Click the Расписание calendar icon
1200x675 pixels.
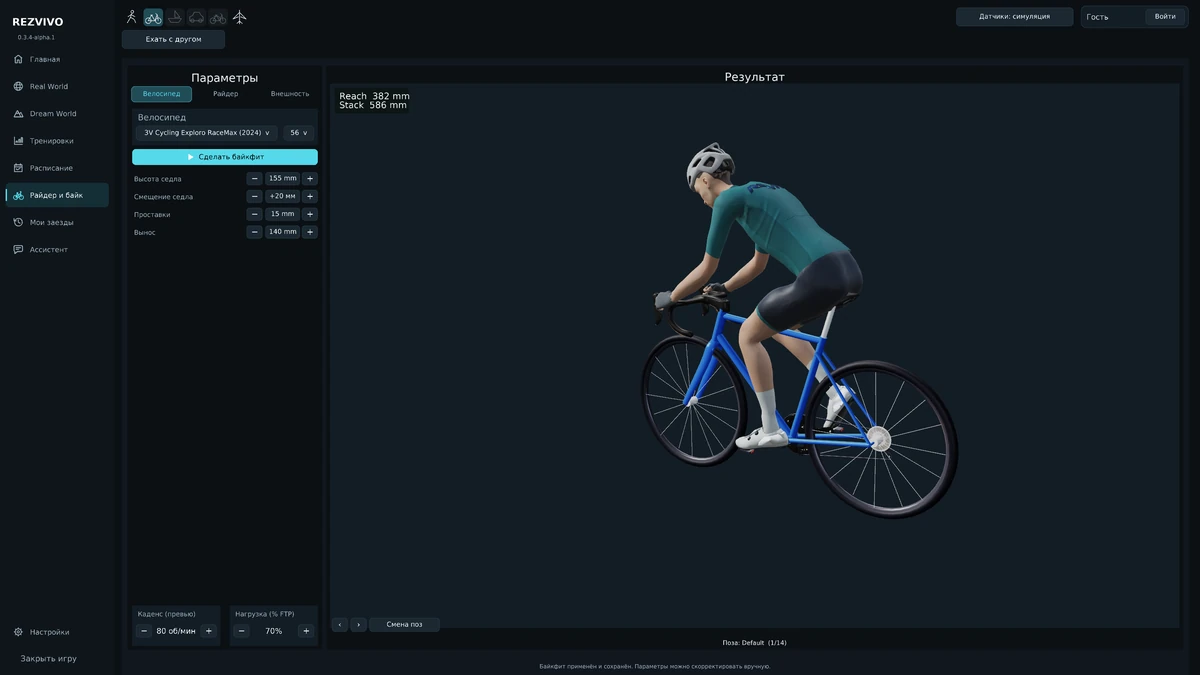(18, 168)
